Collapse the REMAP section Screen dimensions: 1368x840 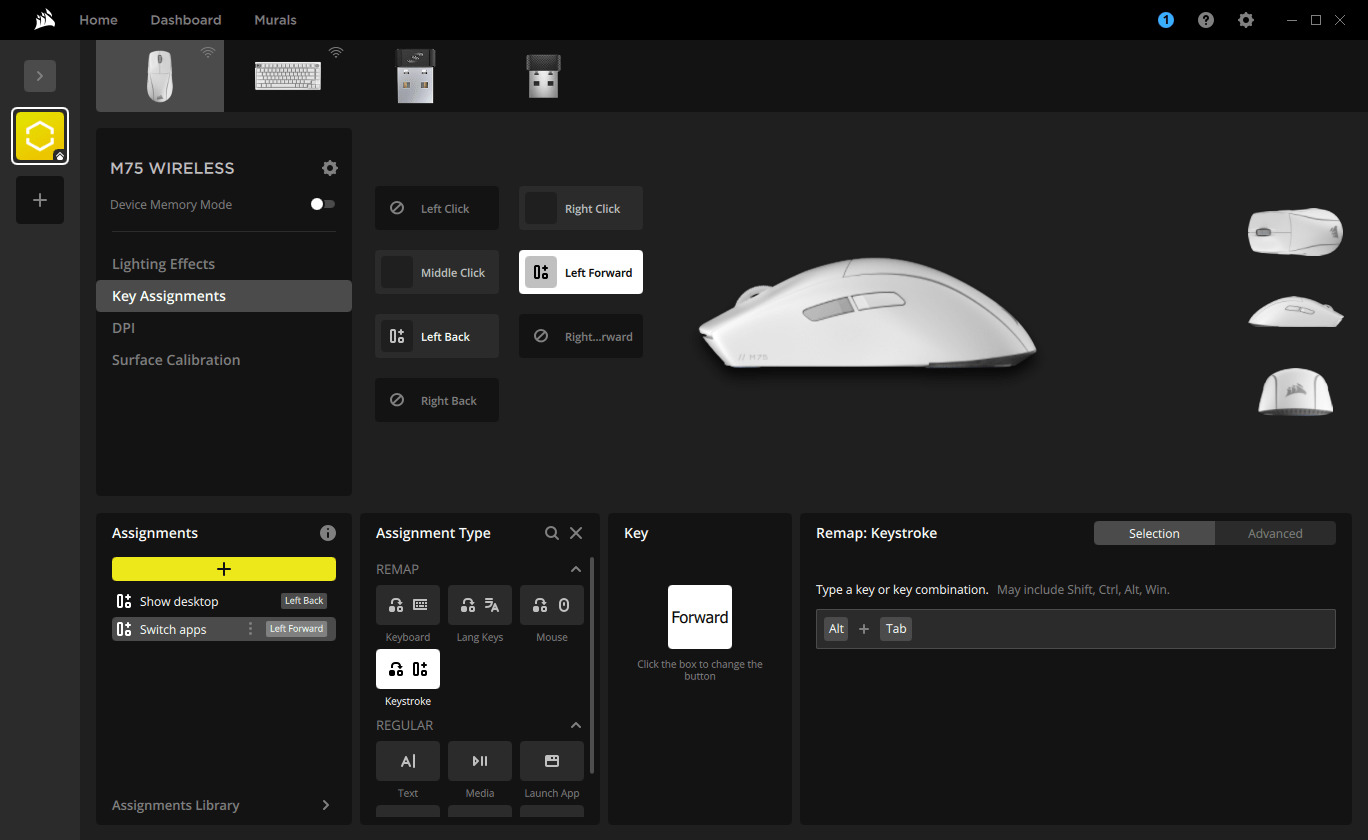click(x=576, y=569)
